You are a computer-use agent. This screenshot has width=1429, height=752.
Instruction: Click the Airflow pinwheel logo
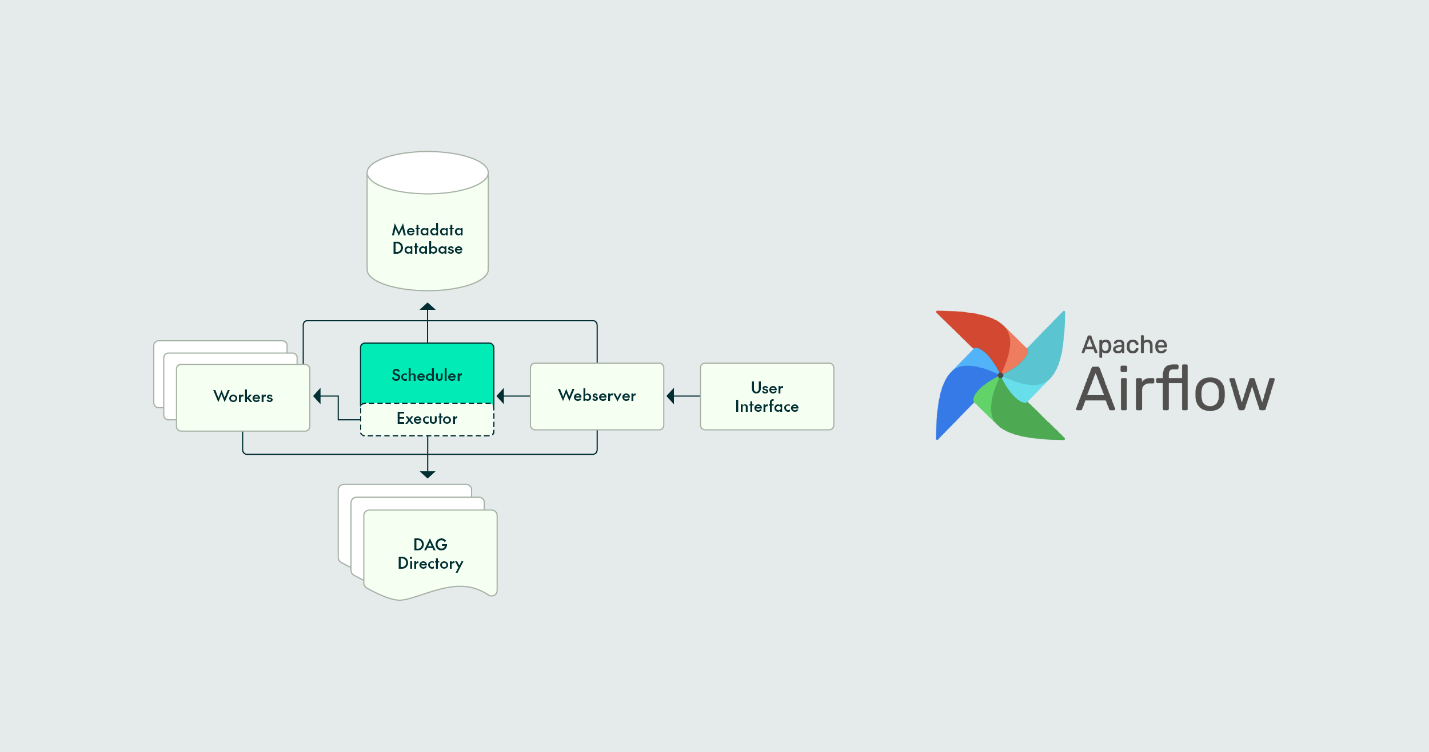click(x=1000, y=375)
